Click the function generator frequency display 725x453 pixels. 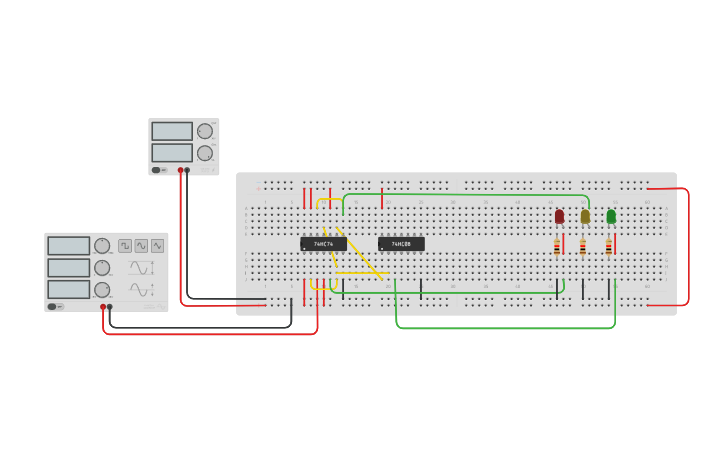(x=69, y=246)
